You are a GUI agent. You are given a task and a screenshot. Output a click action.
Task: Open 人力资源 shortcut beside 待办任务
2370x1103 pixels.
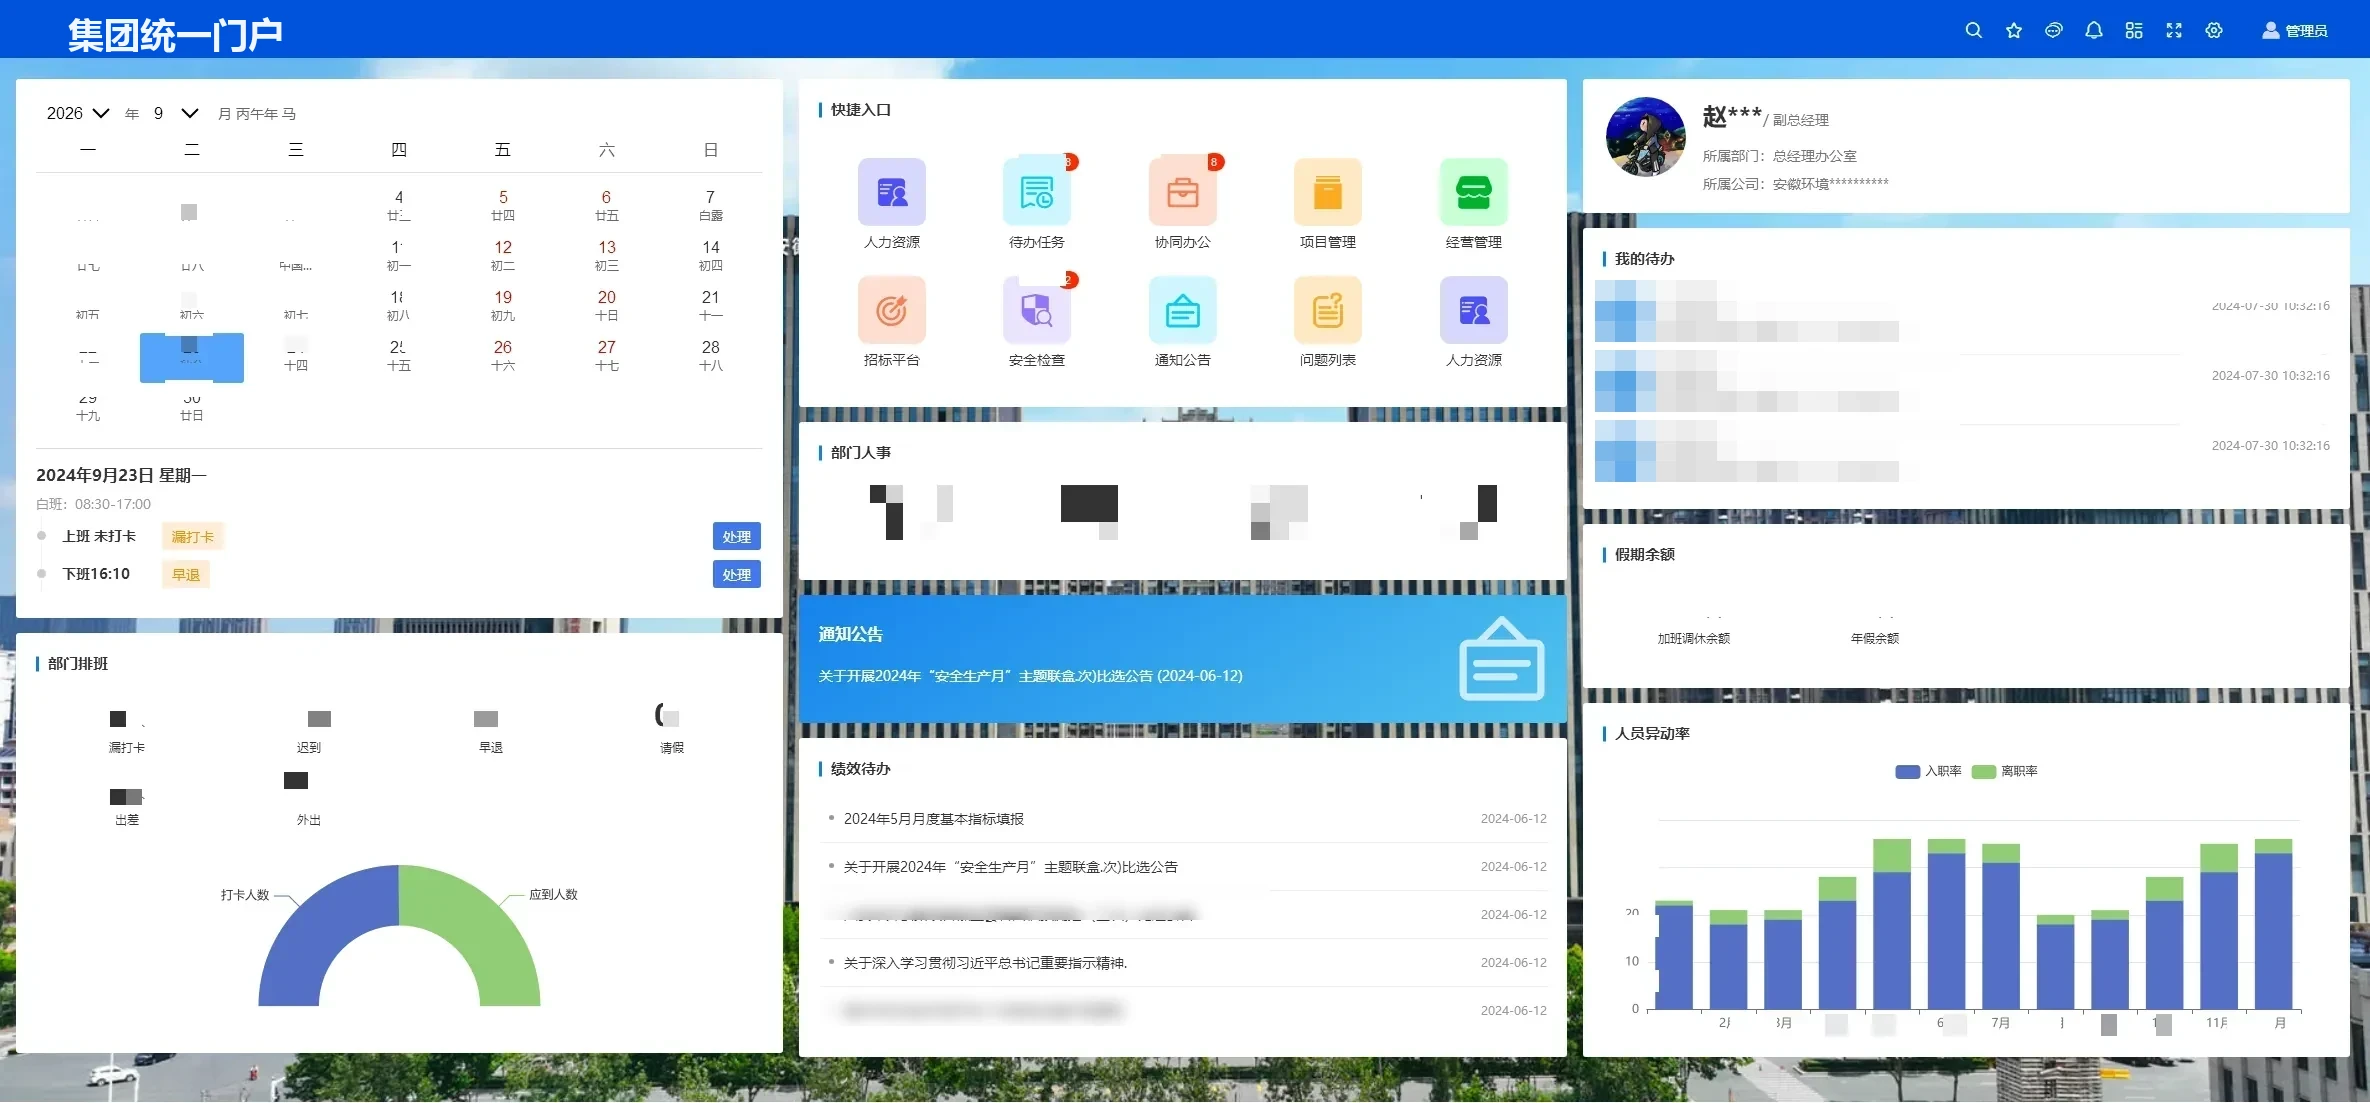coord(891,192)
